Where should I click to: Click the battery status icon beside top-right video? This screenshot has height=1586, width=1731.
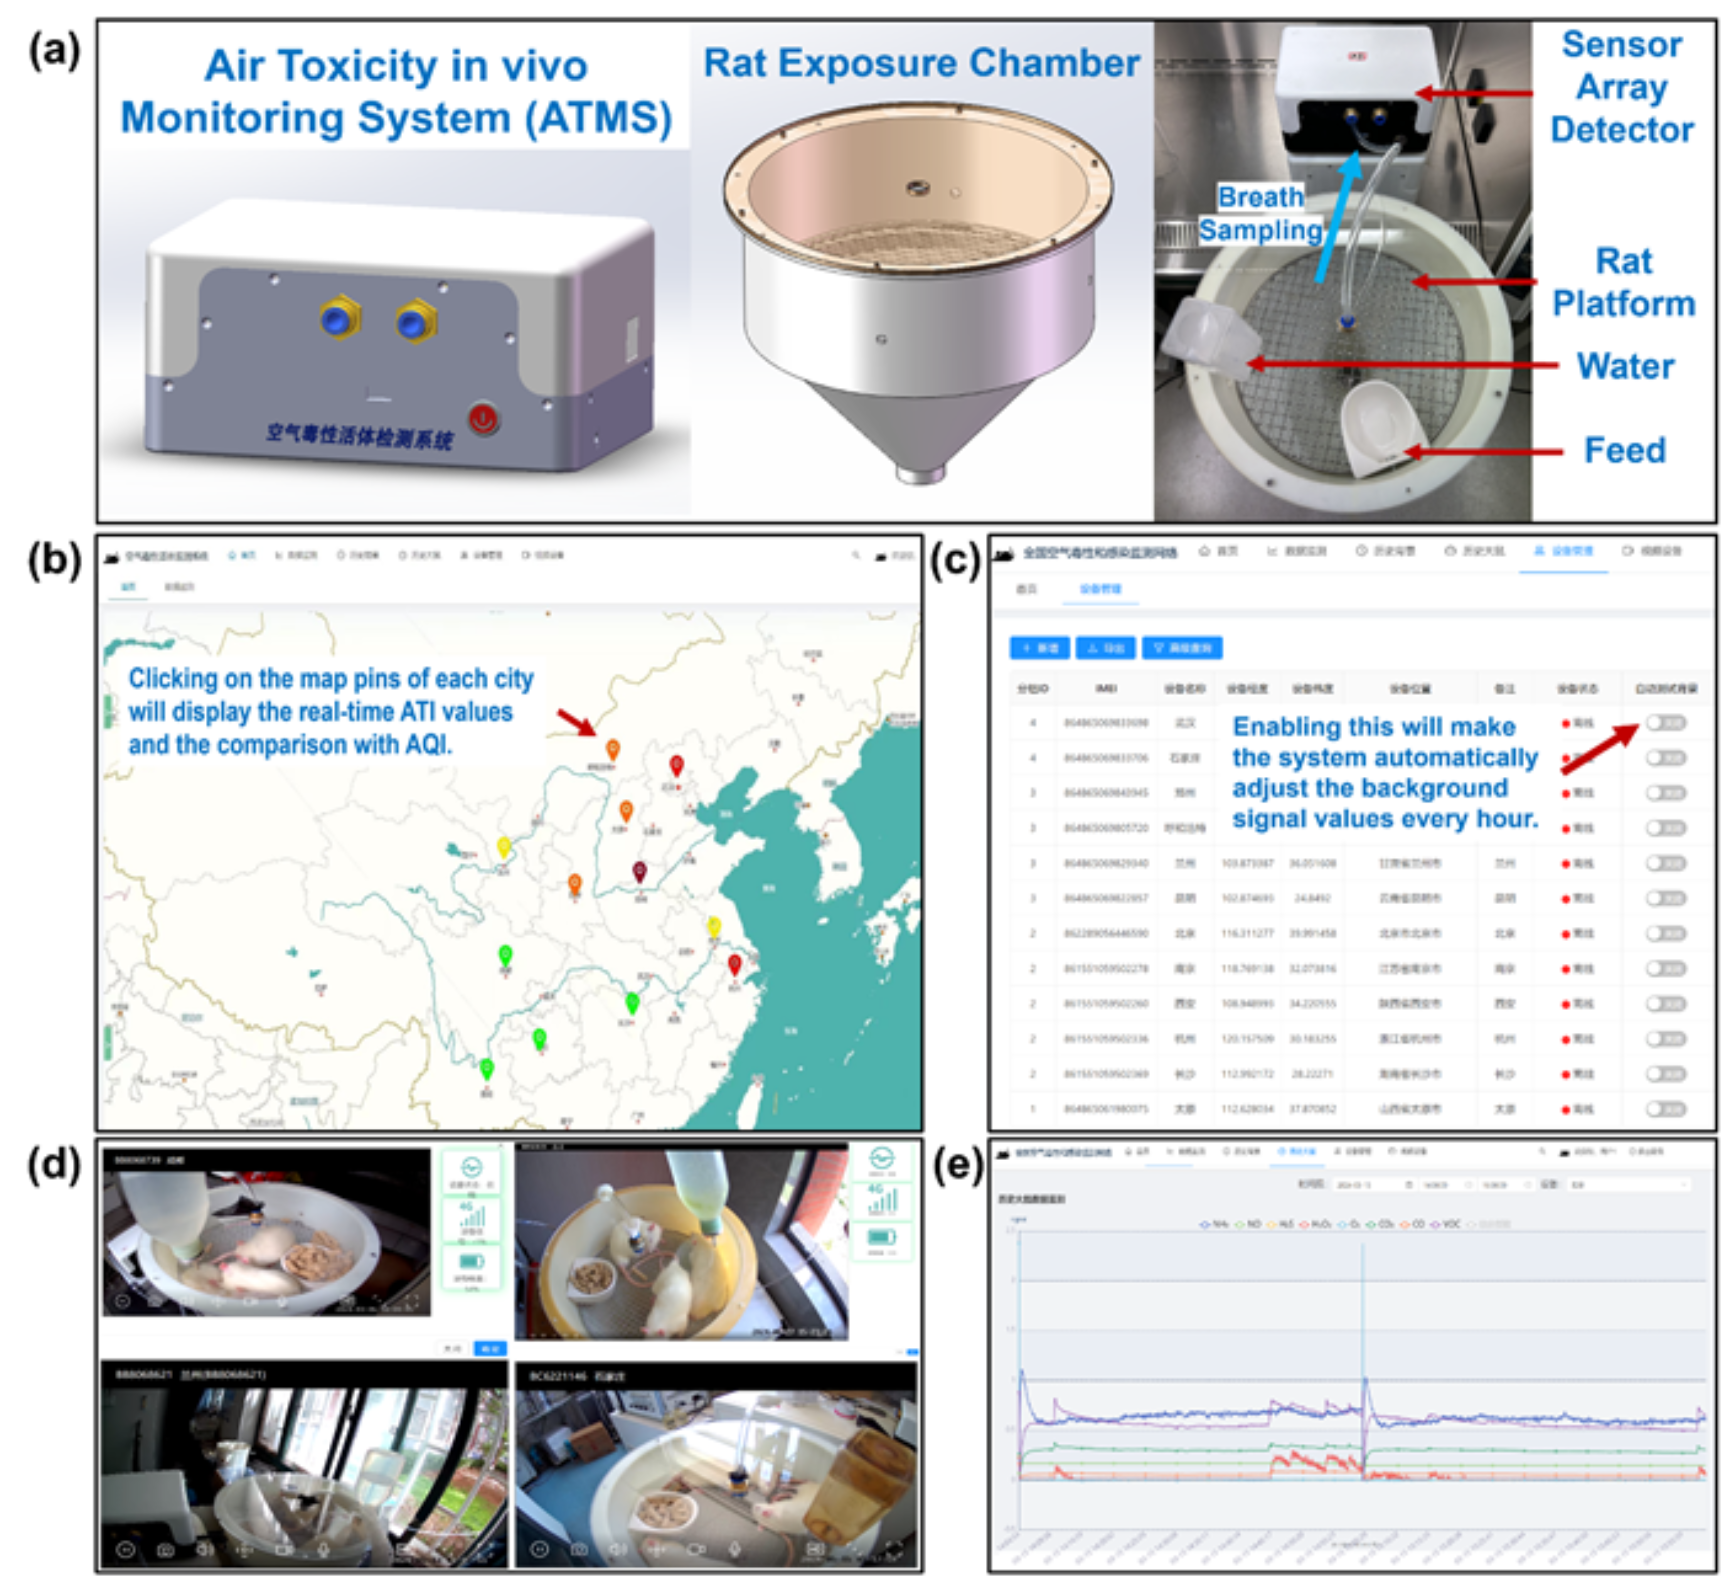881,1239
